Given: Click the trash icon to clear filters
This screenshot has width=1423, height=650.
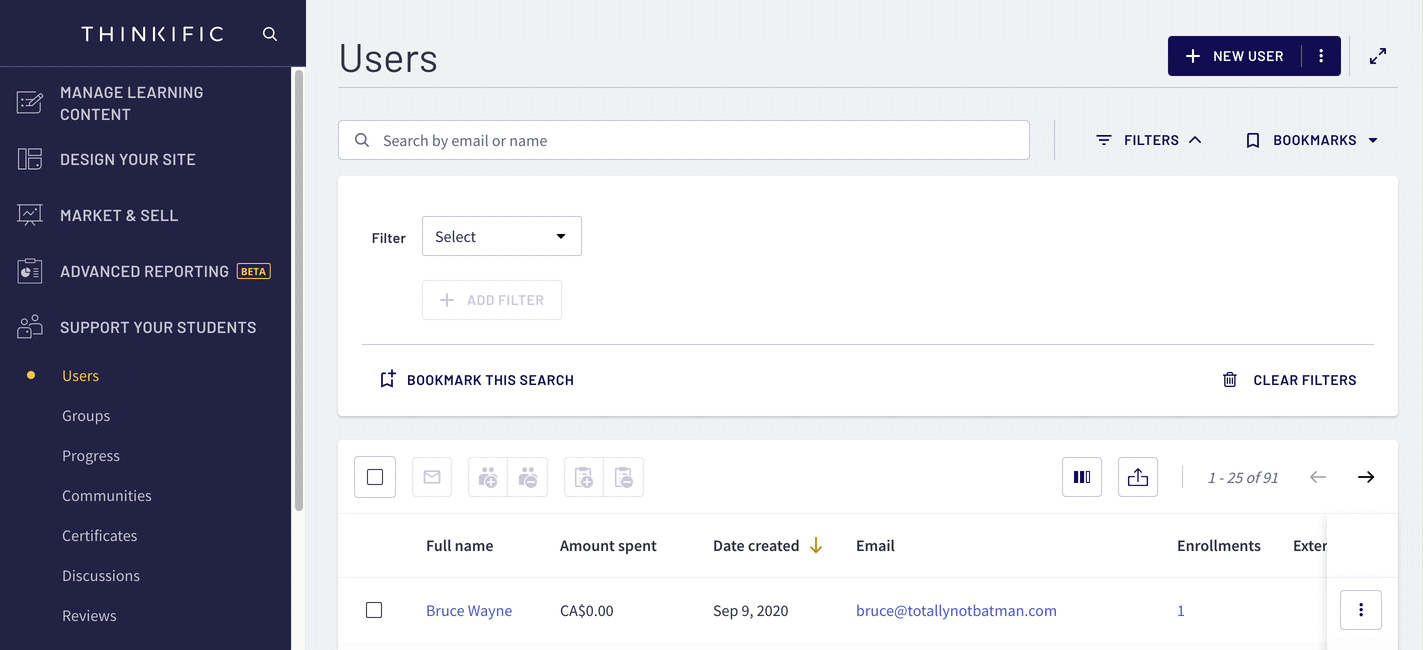Looking at the screenshot, I should pyautogui.click(x=1230, y=380).
